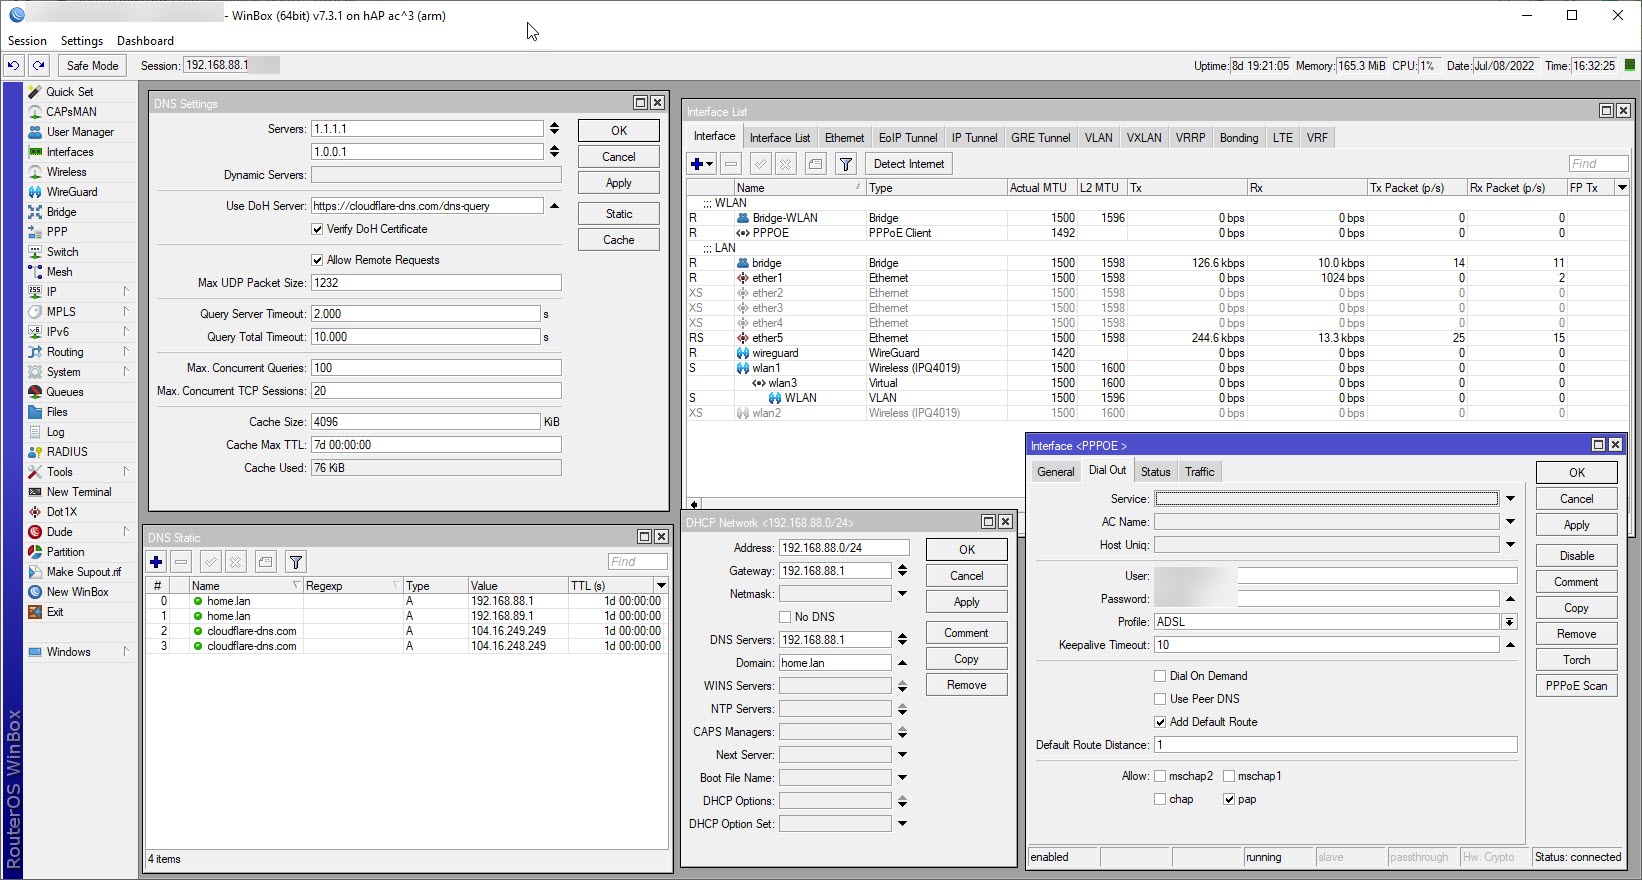Click the filter funnel icon in DNS Static

pyautogui.click(x=296, y=562)
